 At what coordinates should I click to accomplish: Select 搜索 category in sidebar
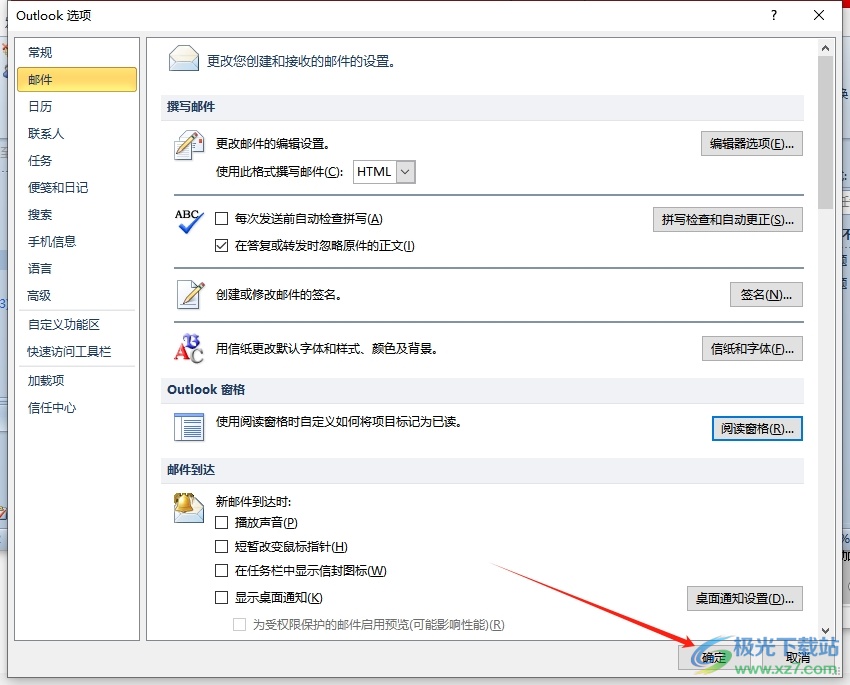coord(77,215)
